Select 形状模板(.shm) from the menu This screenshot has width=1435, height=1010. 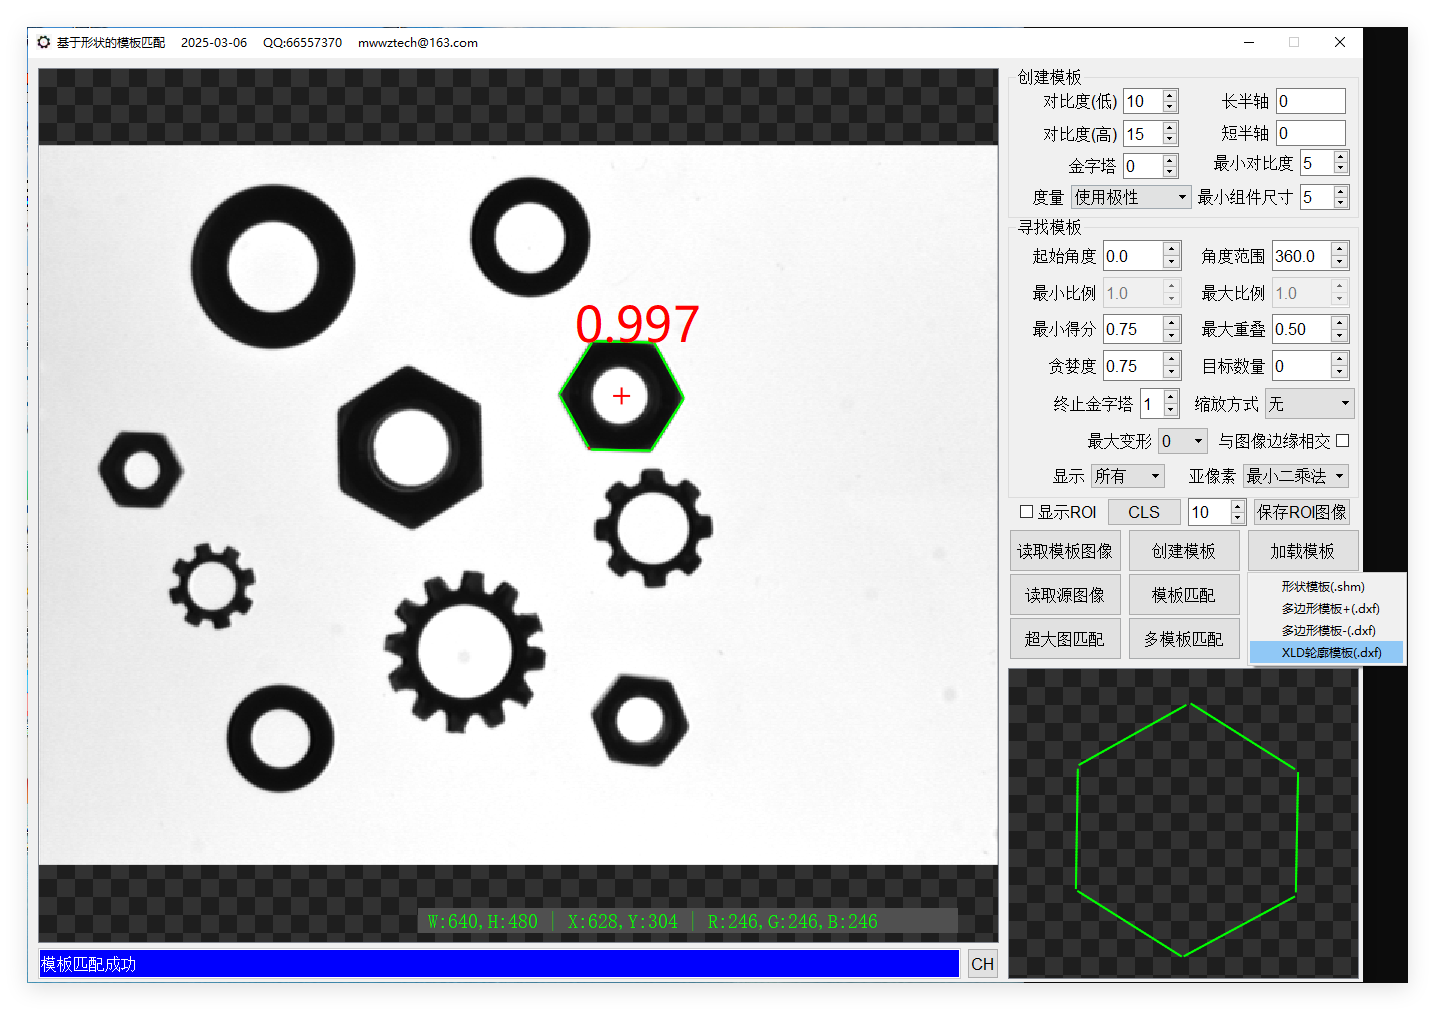pyautogui.click(x=1322, y=586)
